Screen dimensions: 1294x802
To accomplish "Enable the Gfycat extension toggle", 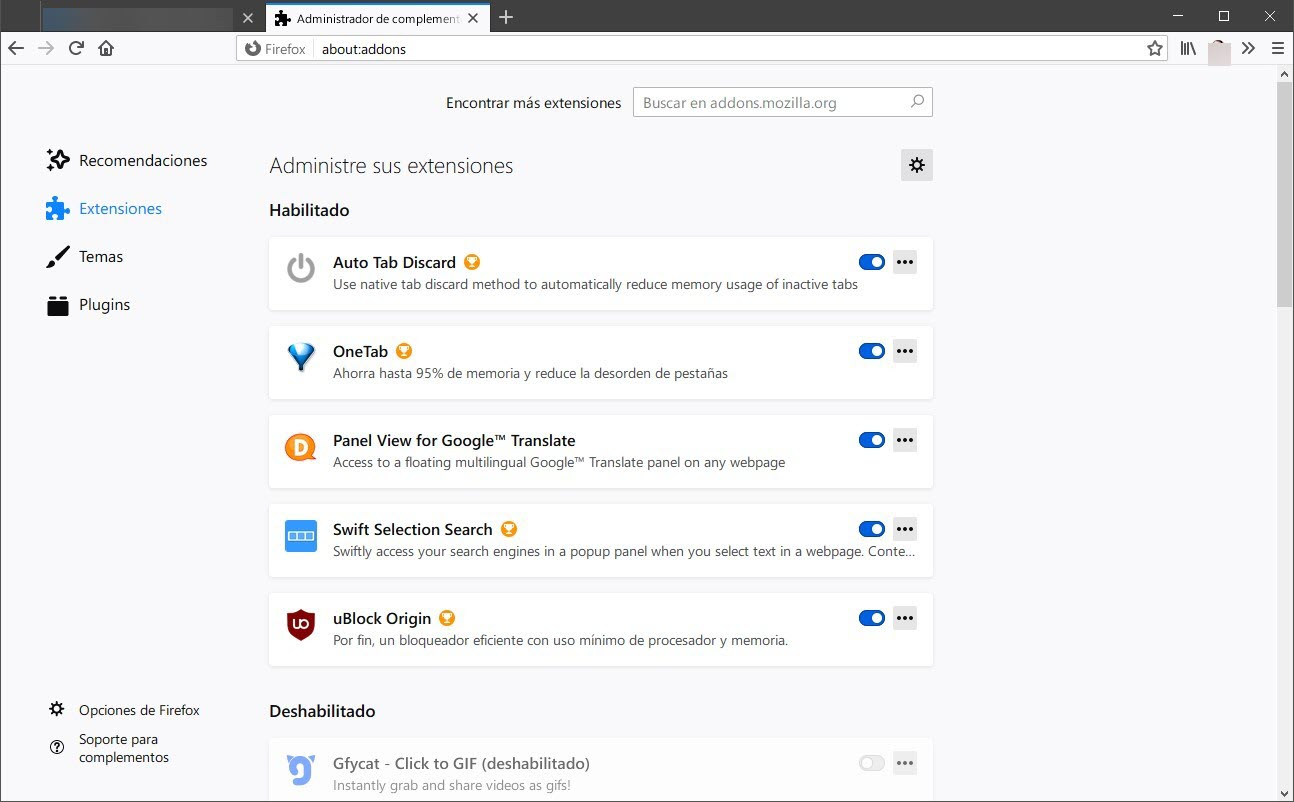I will pyautogui.click(x=871, y=763).
